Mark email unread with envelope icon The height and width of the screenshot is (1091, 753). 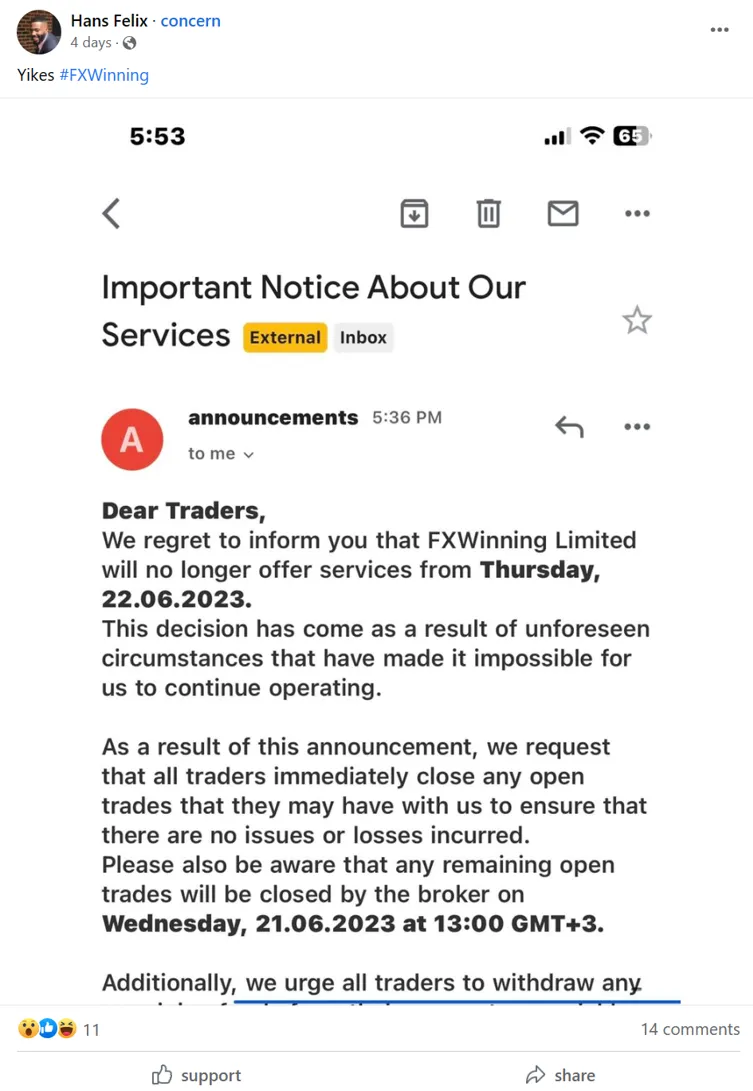click(x=562, y=213)
